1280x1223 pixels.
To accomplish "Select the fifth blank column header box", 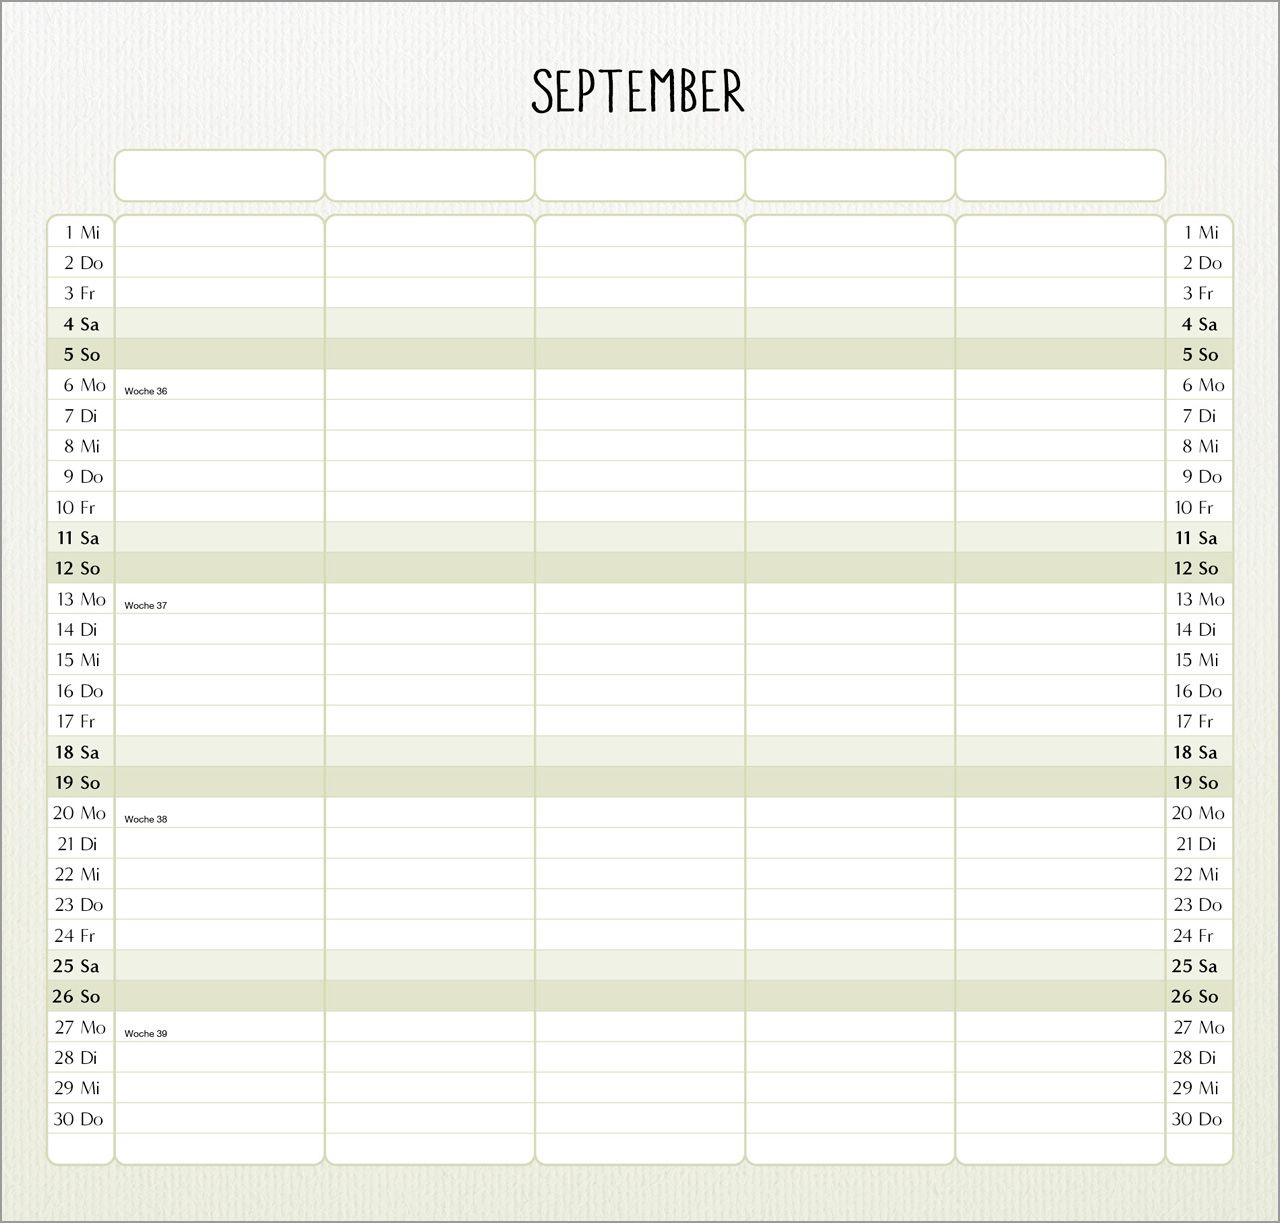I will point(1060,176).
